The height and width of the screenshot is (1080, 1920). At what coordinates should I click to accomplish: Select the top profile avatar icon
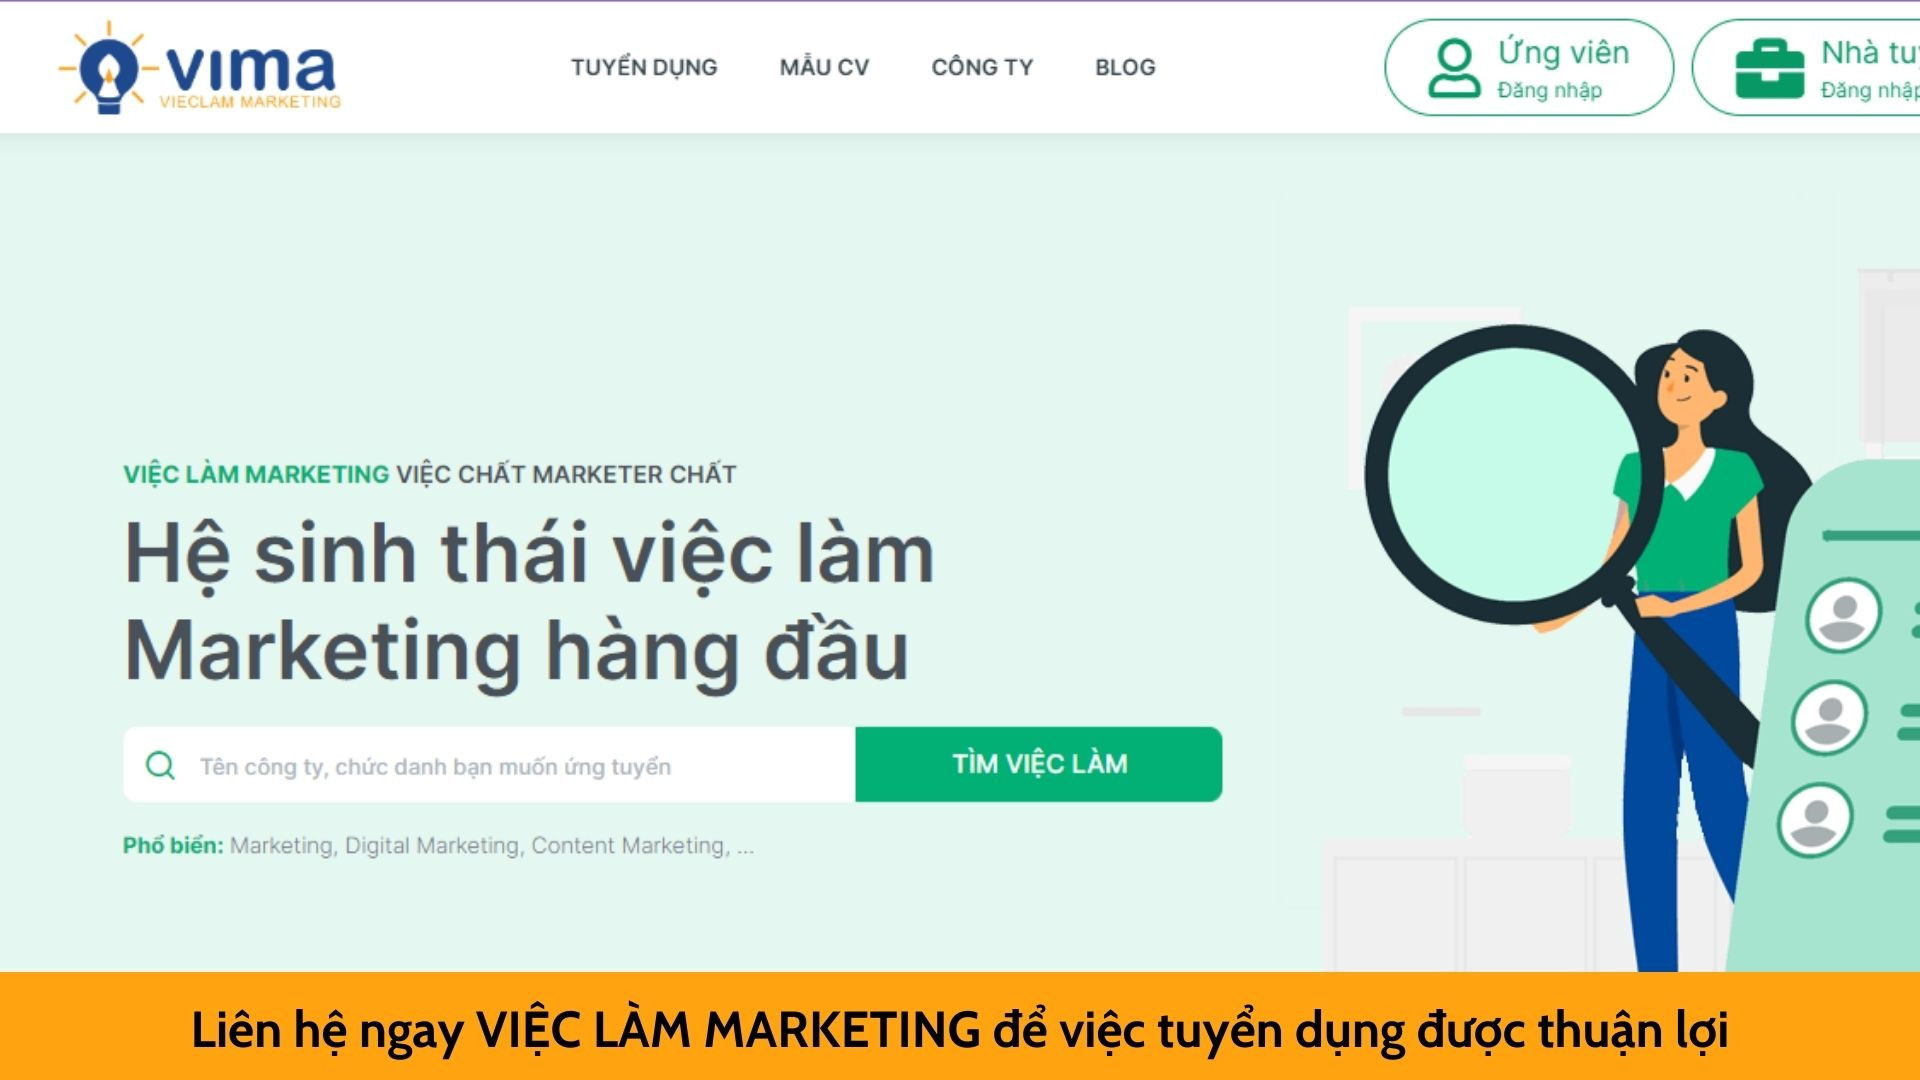(x=1843, y=615)
